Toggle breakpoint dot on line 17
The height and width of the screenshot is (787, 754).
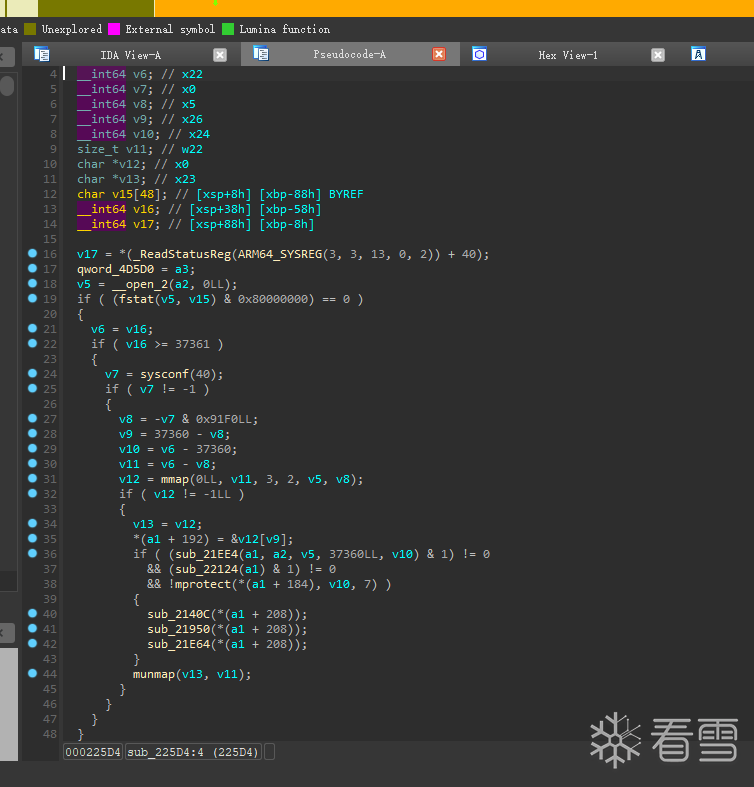click(x=33, y=269)
